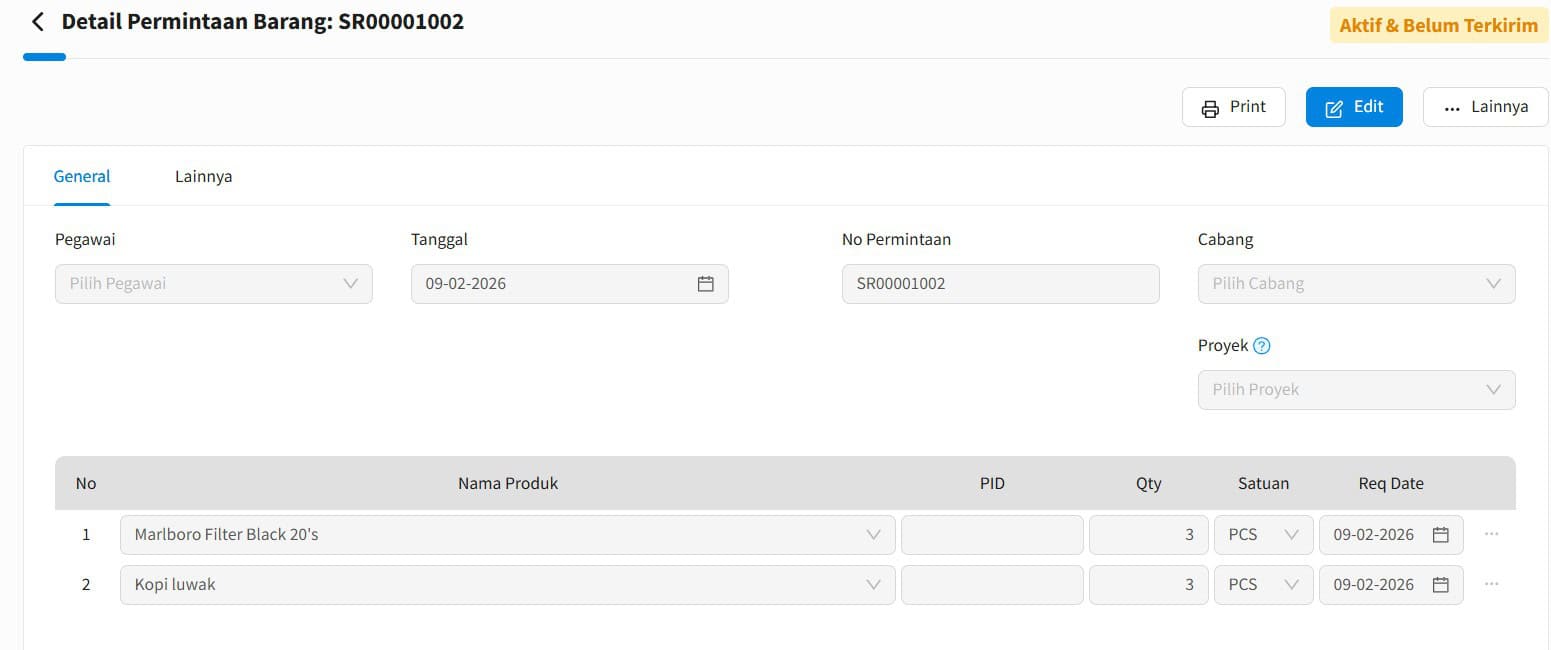The height and width of the screenshot is (650, 1551).
Task: Click the Qty field for Kopi luwak
Action: point(1148,584)
